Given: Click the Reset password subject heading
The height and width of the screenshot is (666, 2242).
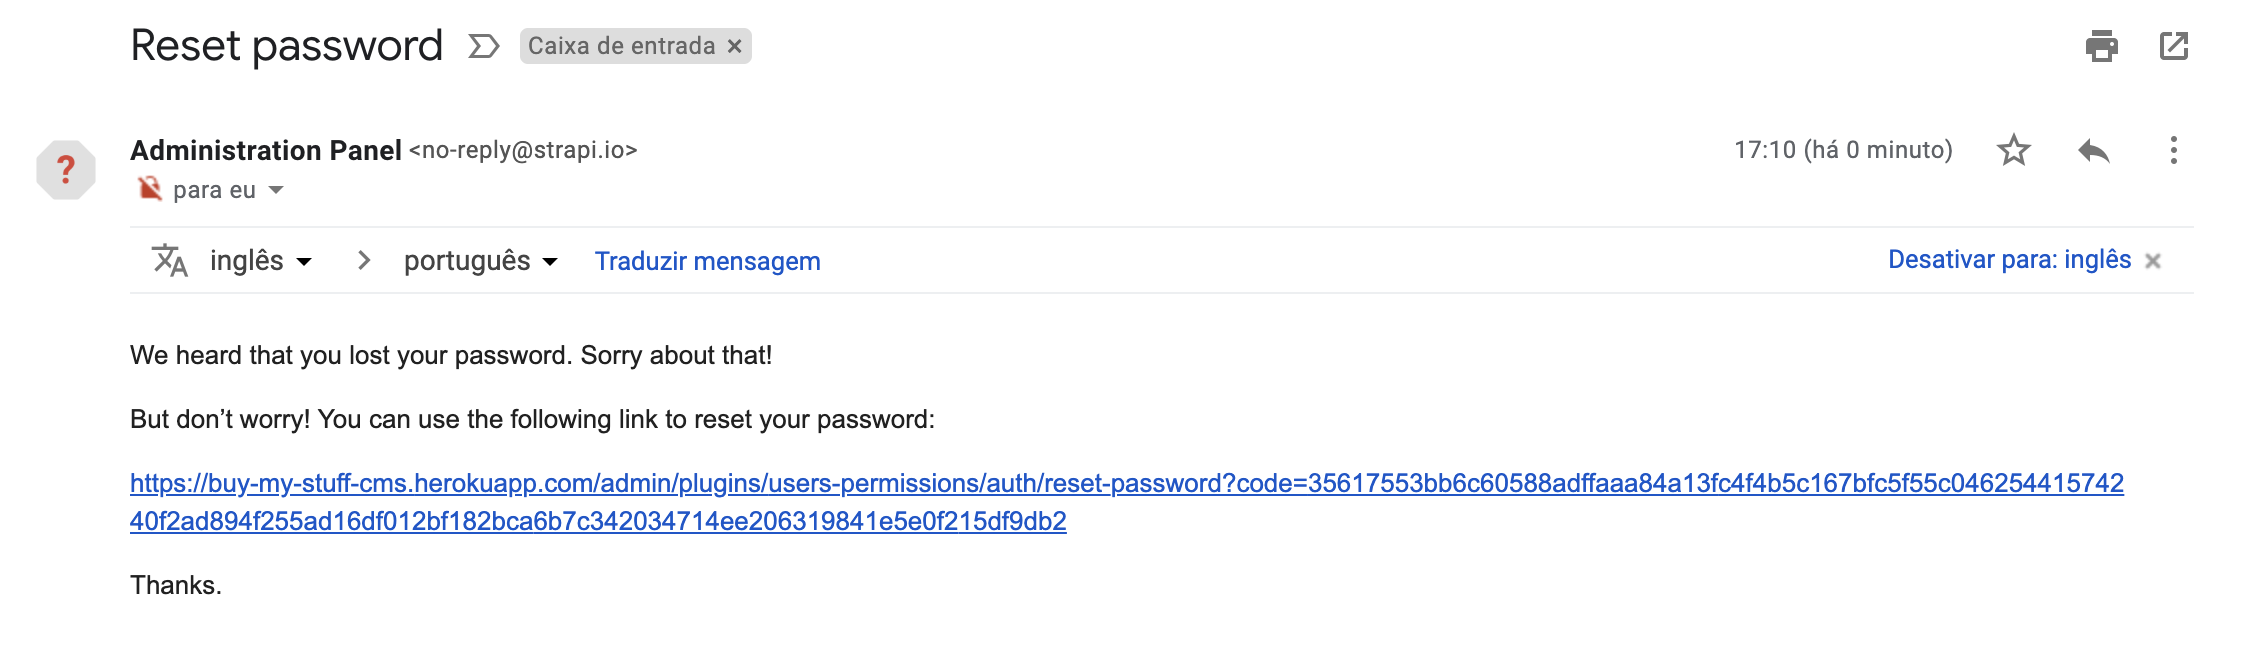Looking at the screenshot, I should [x=287, y=44].
